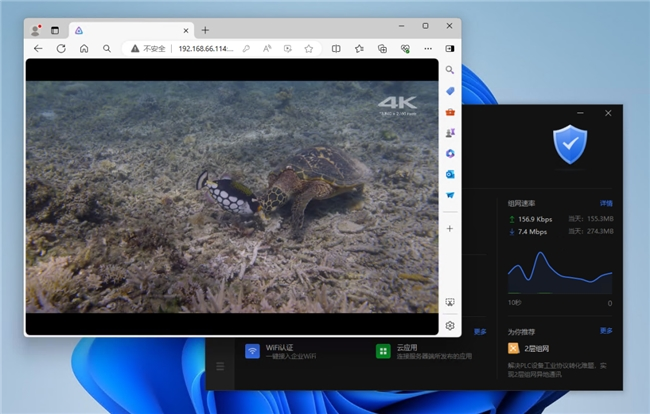Toggle the Edge sidebar visibility button
This screenshot has width=650, height=414.
pos(450,48)
